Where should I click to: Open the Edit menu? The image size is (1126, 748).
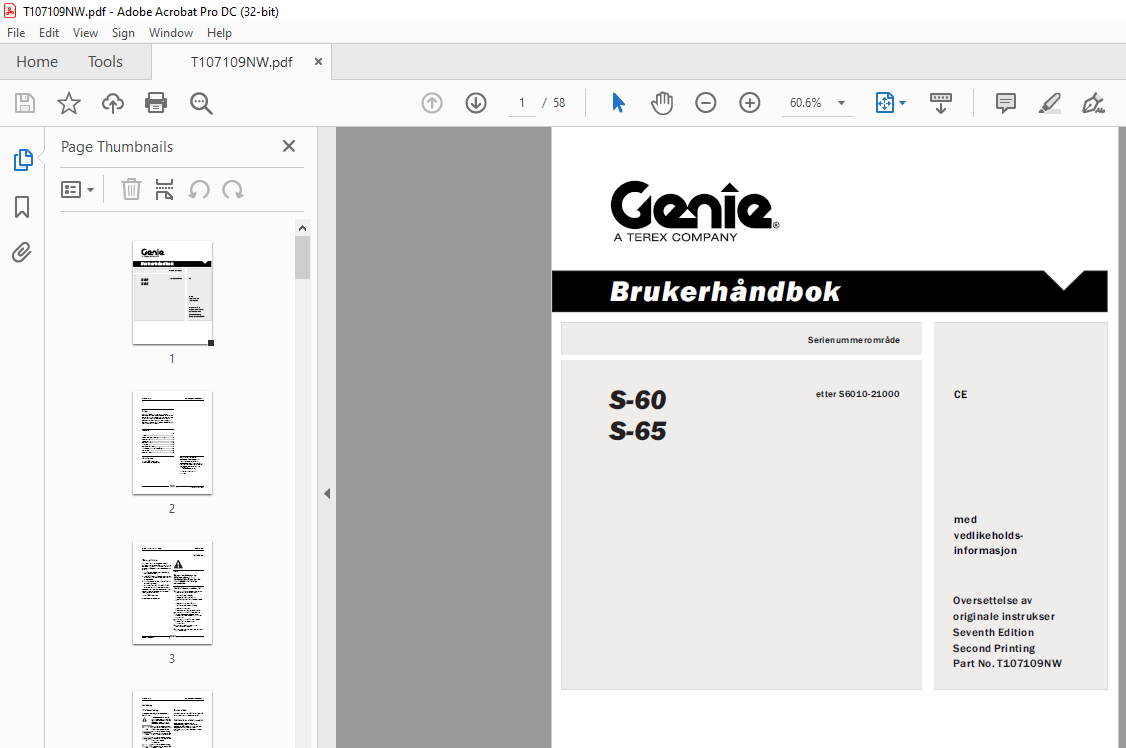[x=49, y=33]
